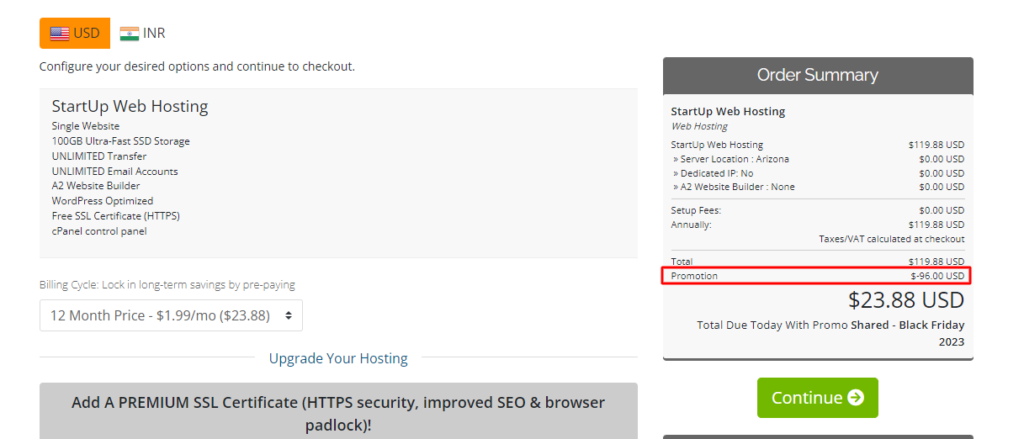Click the "UNLIMITED Transfer" feature line

click(x=99, y=156)
